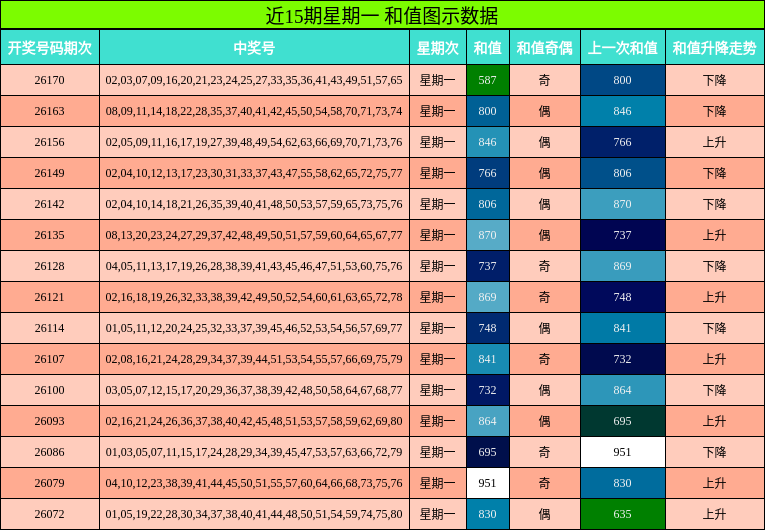Select period number 26121
Image resolution: width=765 pixels, height=530 pixels.
click(50, 297)
